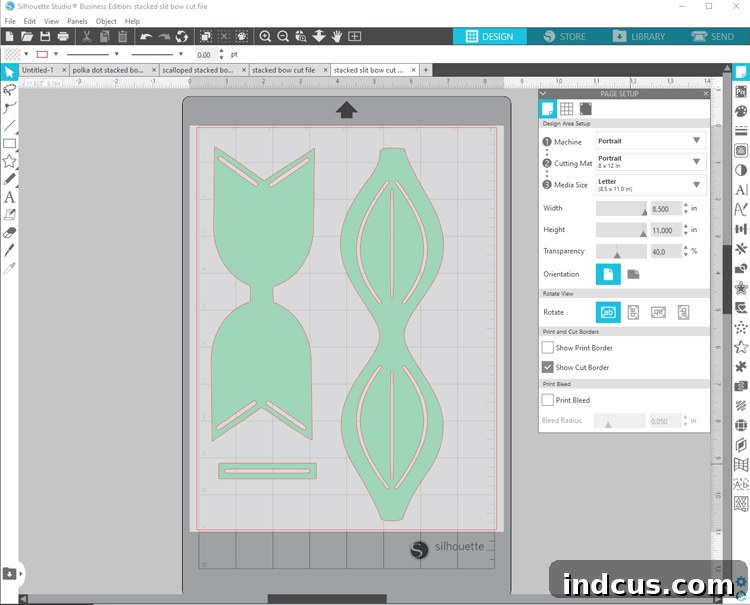Click the line thickness value field
This screenshot has width=750, height=605.
206,55
